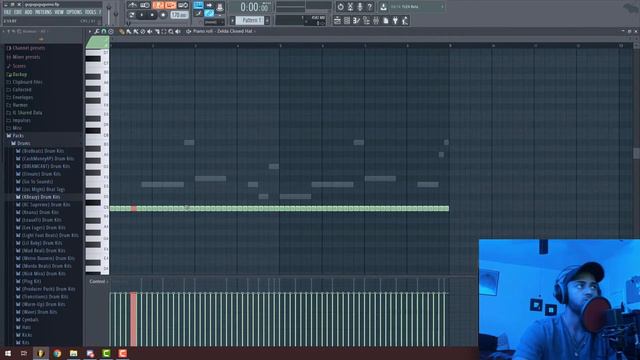The width and height of the screenshot is (640, 360).
Task: Open the FILE menu
Action: click(x=7, y=12)
